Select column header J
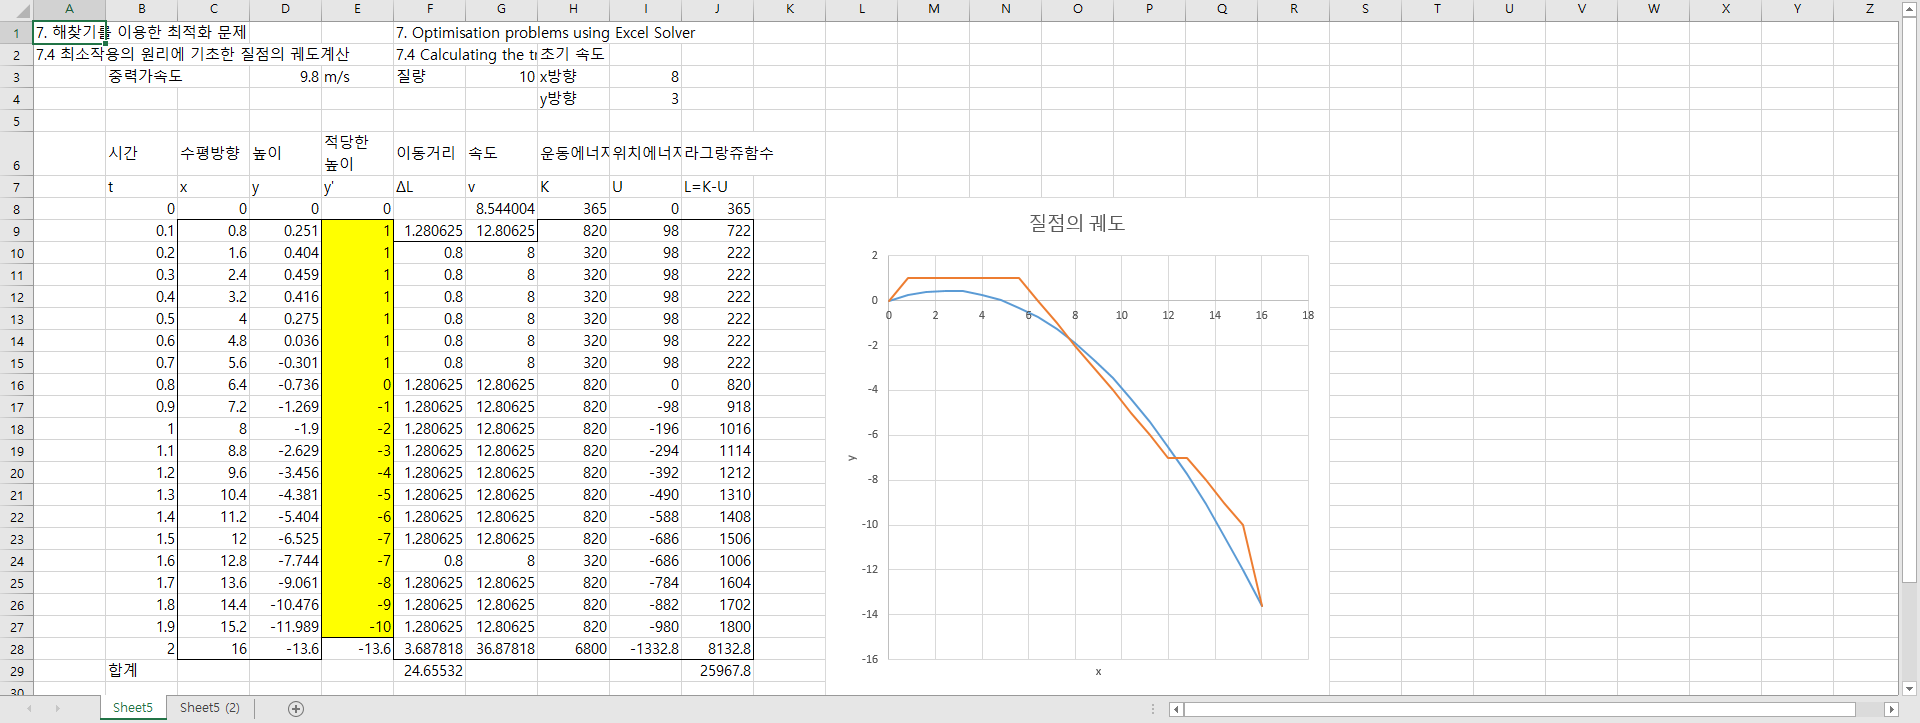The image size is (1920, 723). pos(717,9)
